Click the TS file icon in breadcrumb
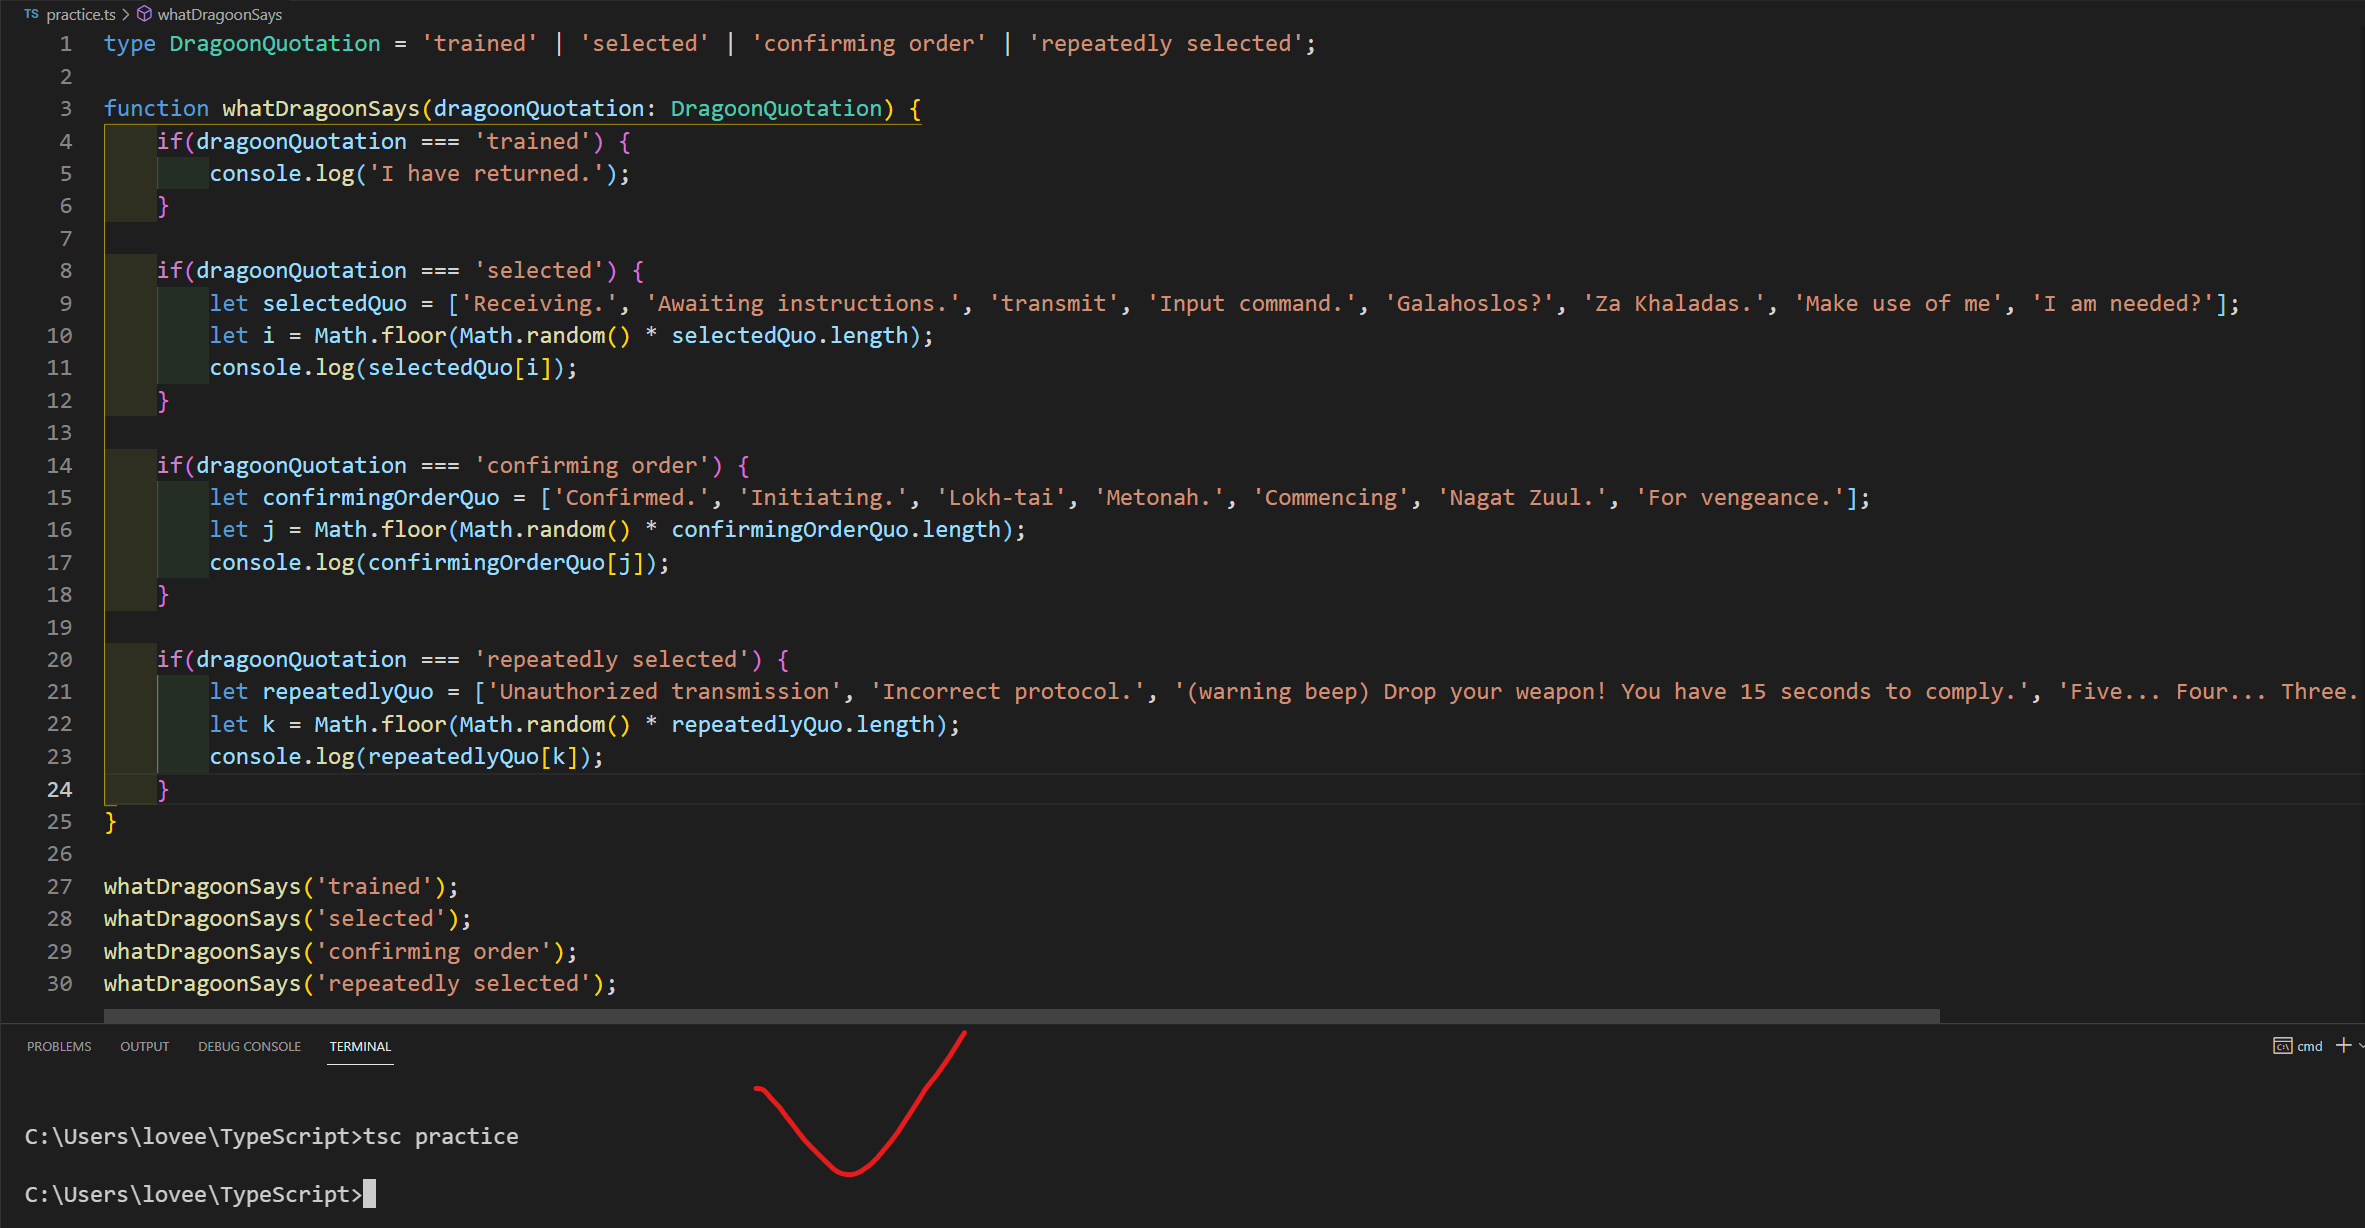The width and height of the screenshot is (2365, 1228). [31, 14]
